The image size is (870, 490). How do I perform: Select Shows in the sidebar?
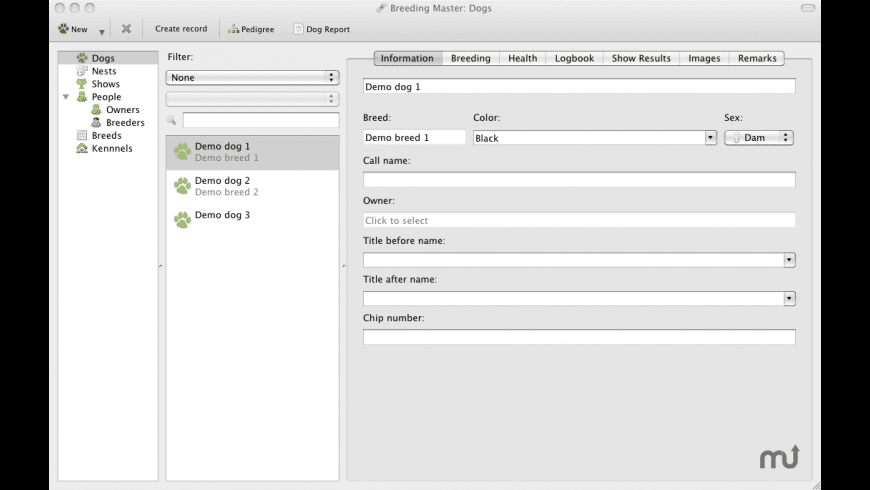click(105, 84)
